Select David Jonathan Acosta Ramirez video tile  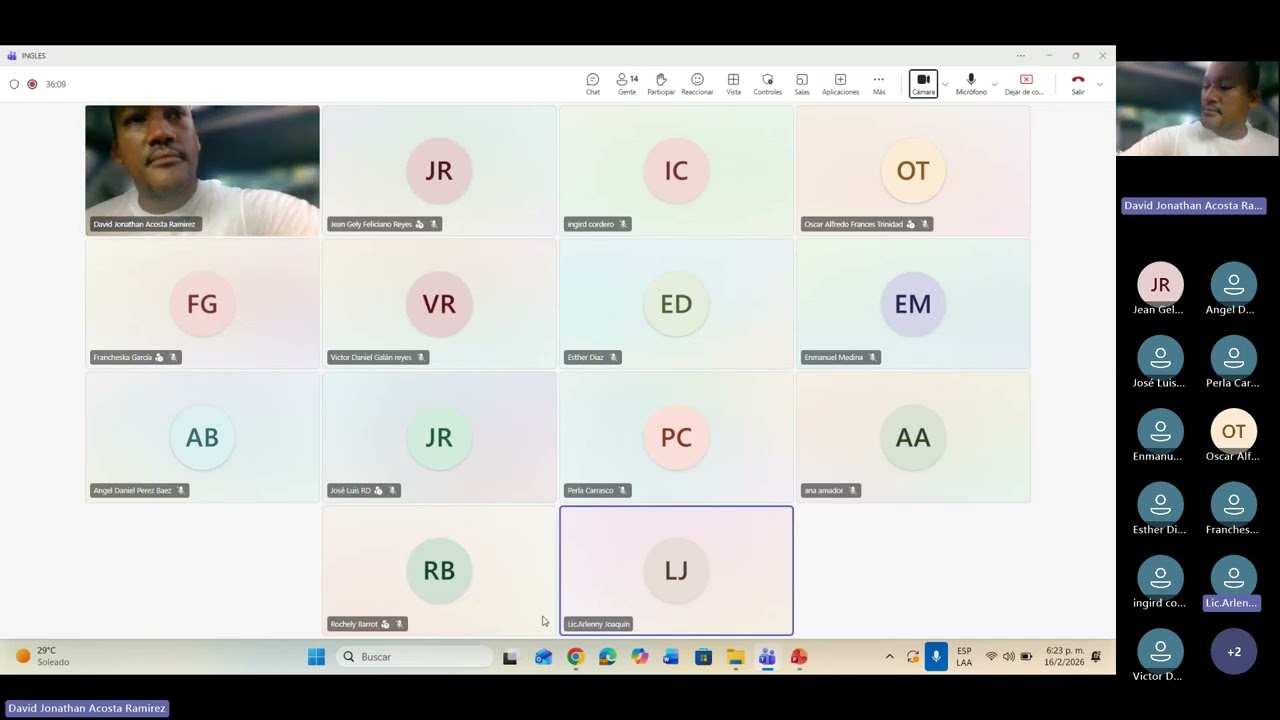coord(202,170)
